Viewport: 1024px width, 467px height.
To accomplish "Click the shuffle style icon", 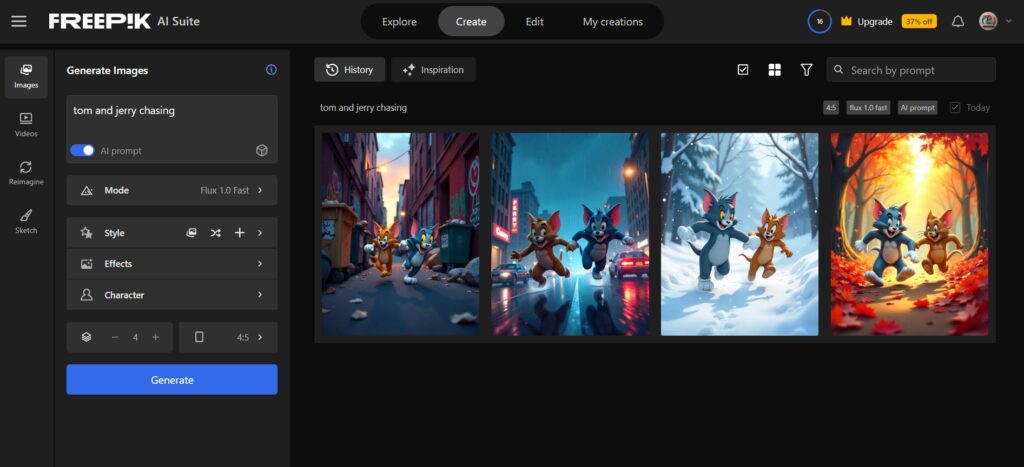I will click(x=215, y=233).
